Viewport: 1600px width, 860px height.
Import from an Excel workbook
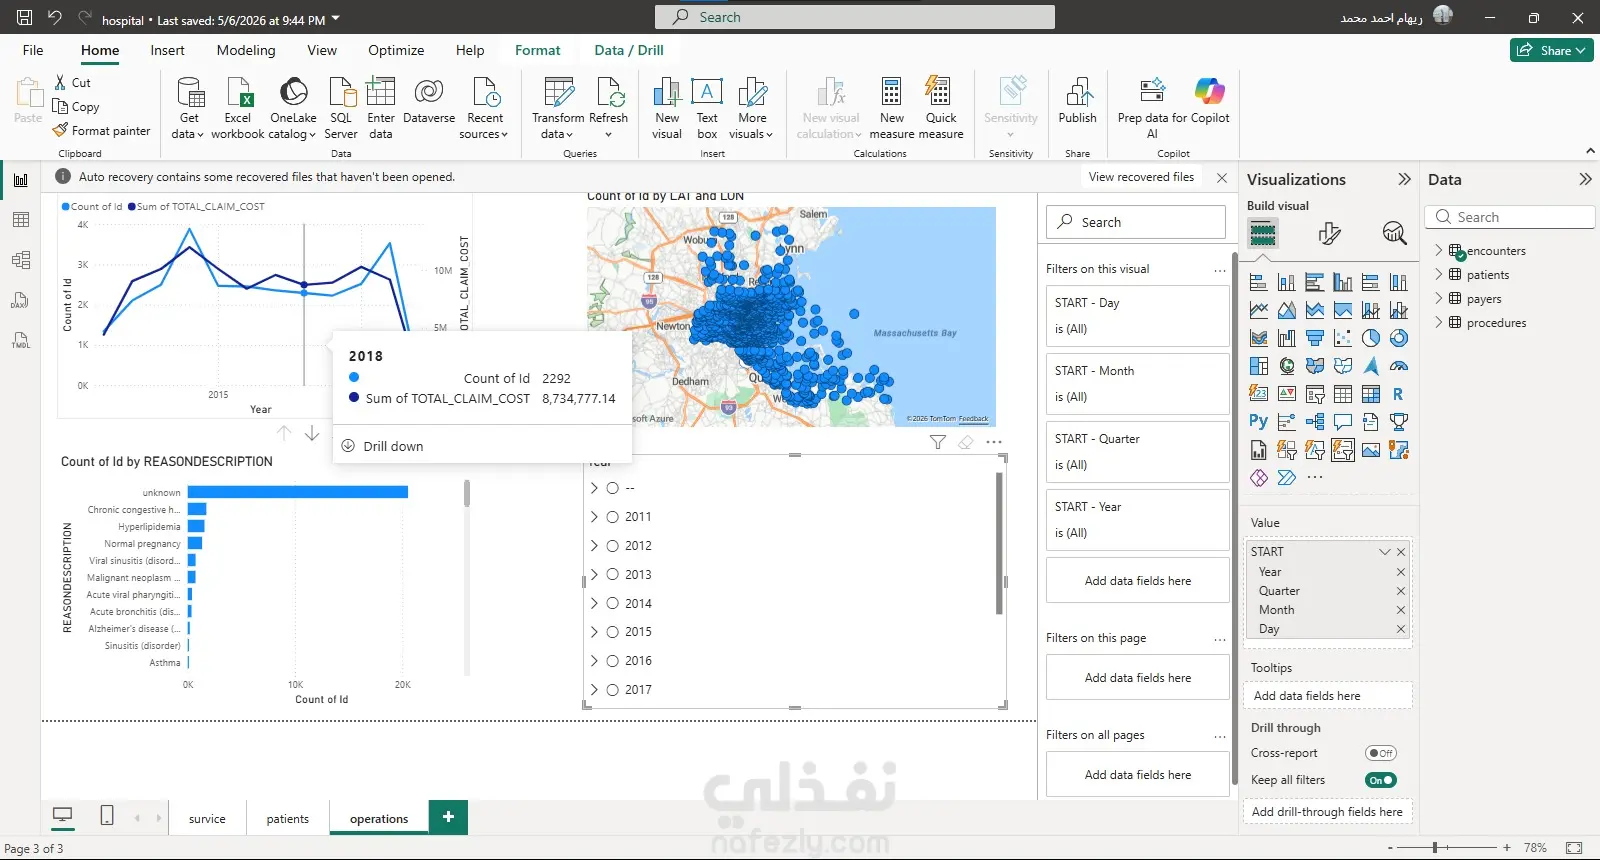click(238, 108)
